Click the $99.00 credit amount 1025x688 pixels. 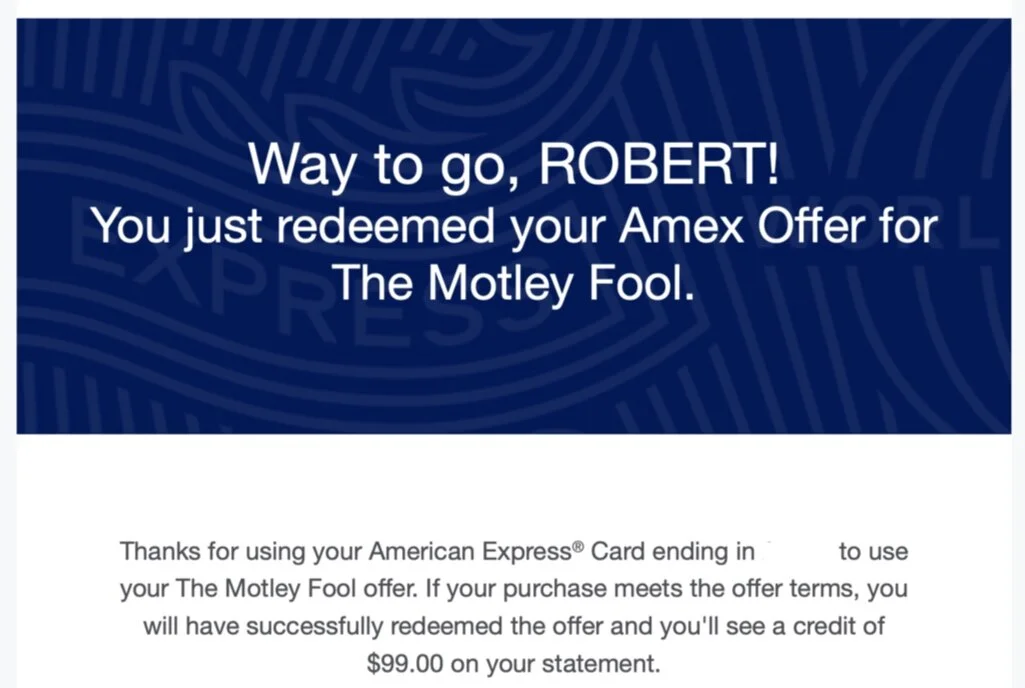405,663
